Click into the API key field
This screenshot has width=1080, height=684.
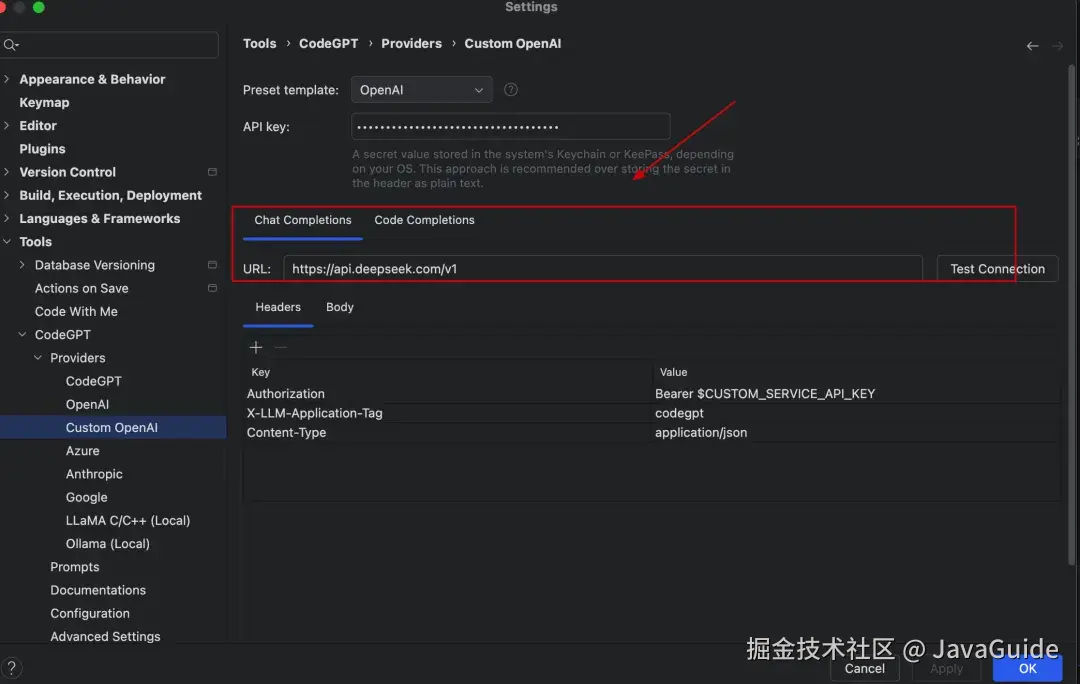[x=510, y=127]
